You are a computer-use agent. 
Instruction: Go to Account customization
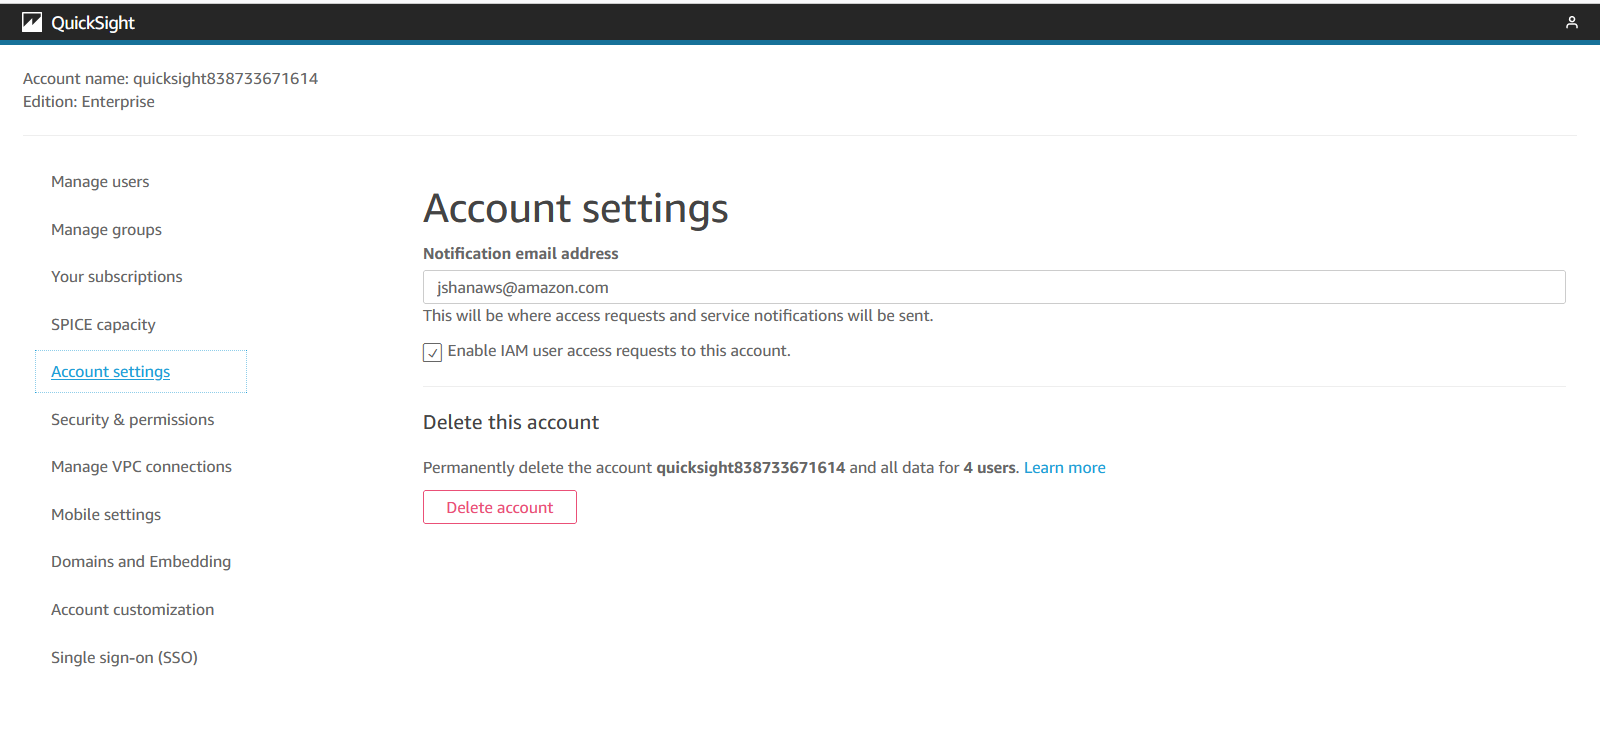pos(133,610)
